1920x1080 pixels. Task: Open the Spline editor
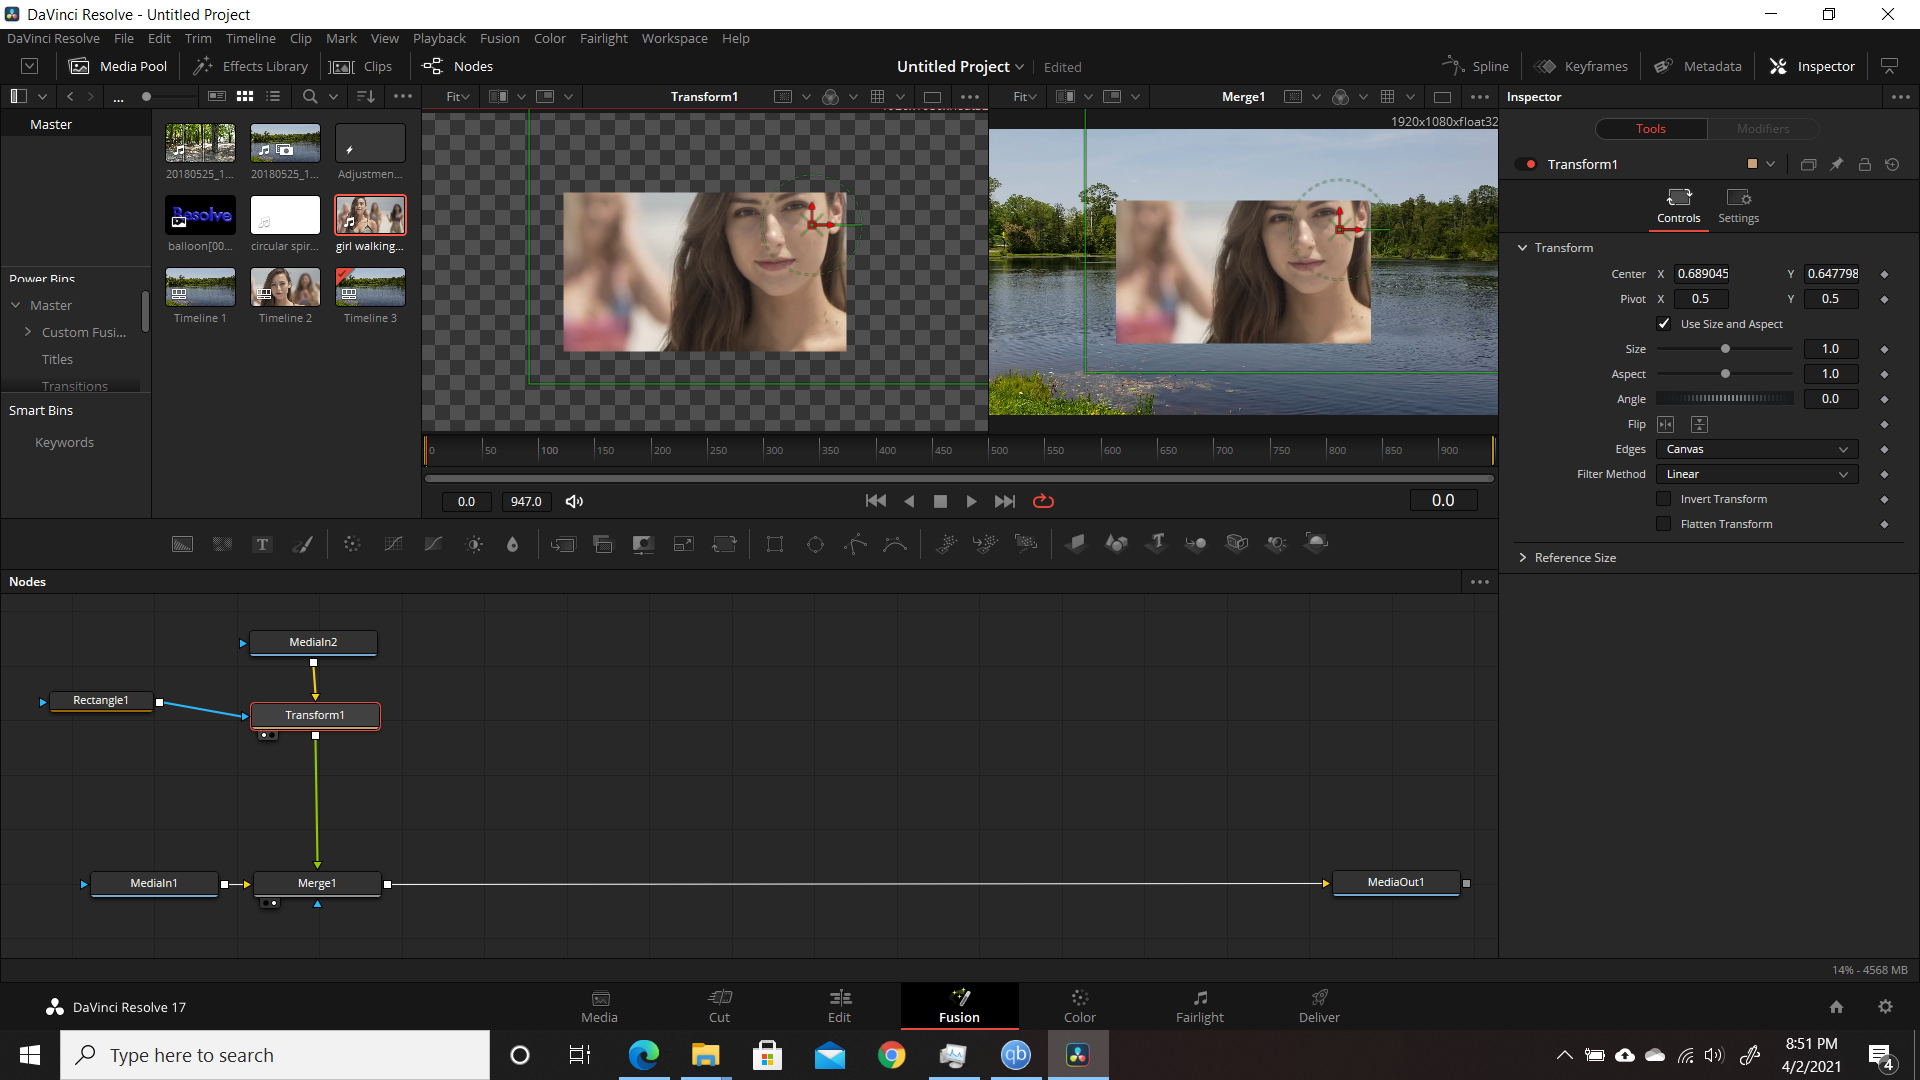coord(1475,66)
